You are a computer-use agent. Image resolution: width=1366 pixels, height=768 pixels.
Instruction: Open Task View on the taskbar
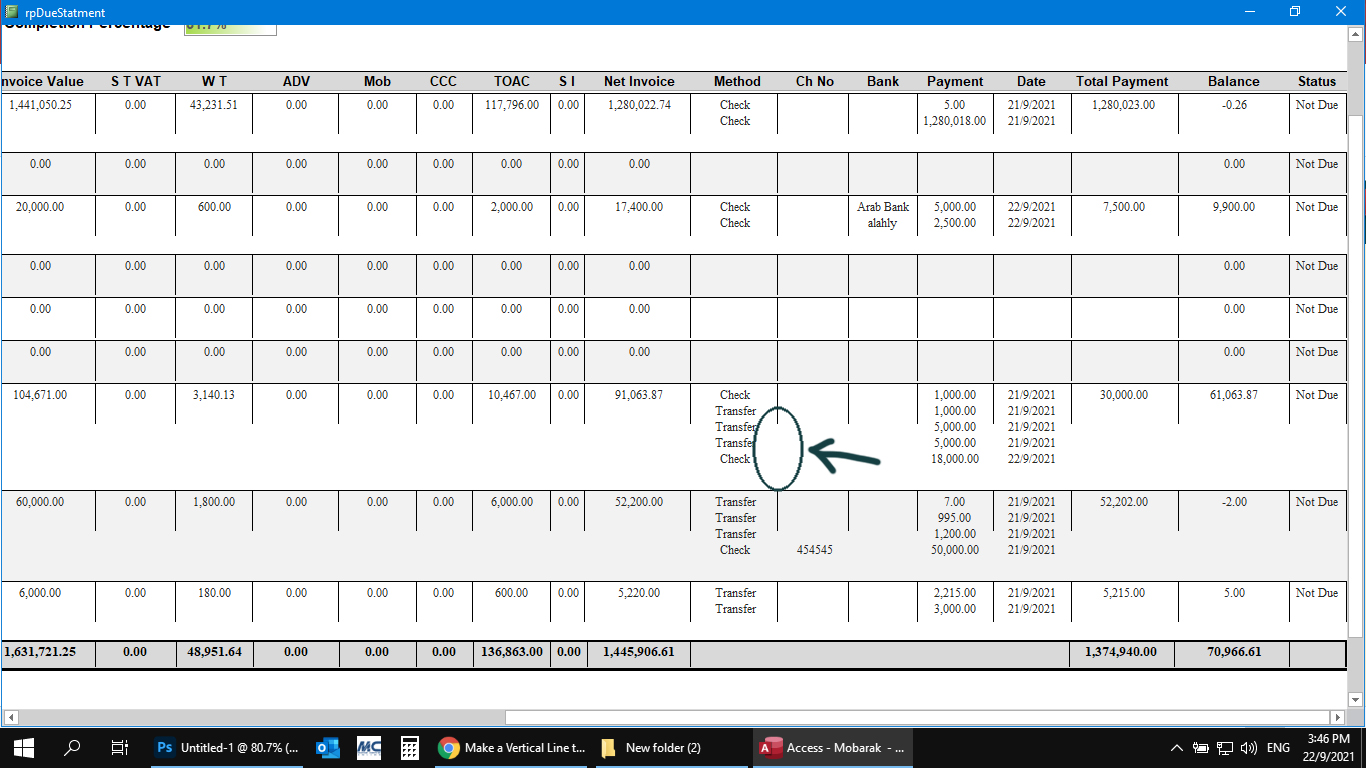point(119,747)
